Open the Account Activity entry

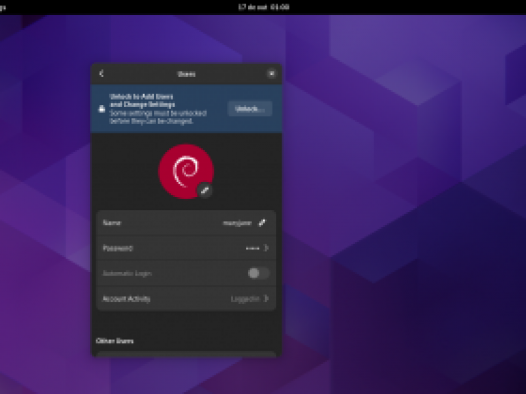(186, 298)
